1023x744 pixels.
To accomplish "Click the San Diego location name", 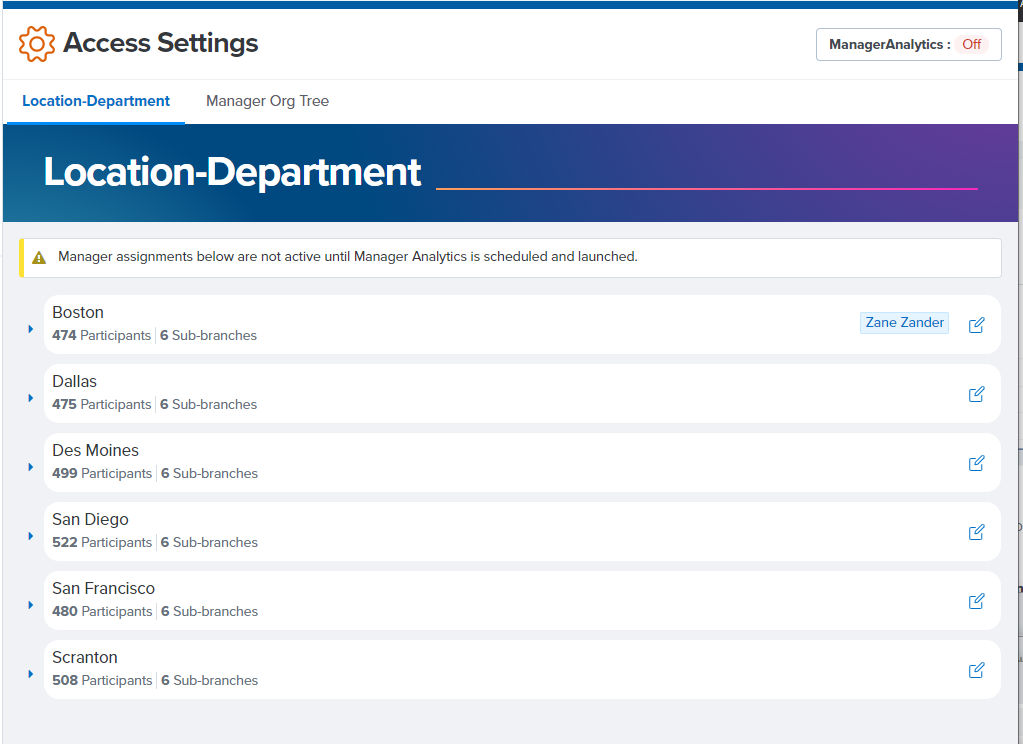I will pyautogui.click(x=90, y=519).
